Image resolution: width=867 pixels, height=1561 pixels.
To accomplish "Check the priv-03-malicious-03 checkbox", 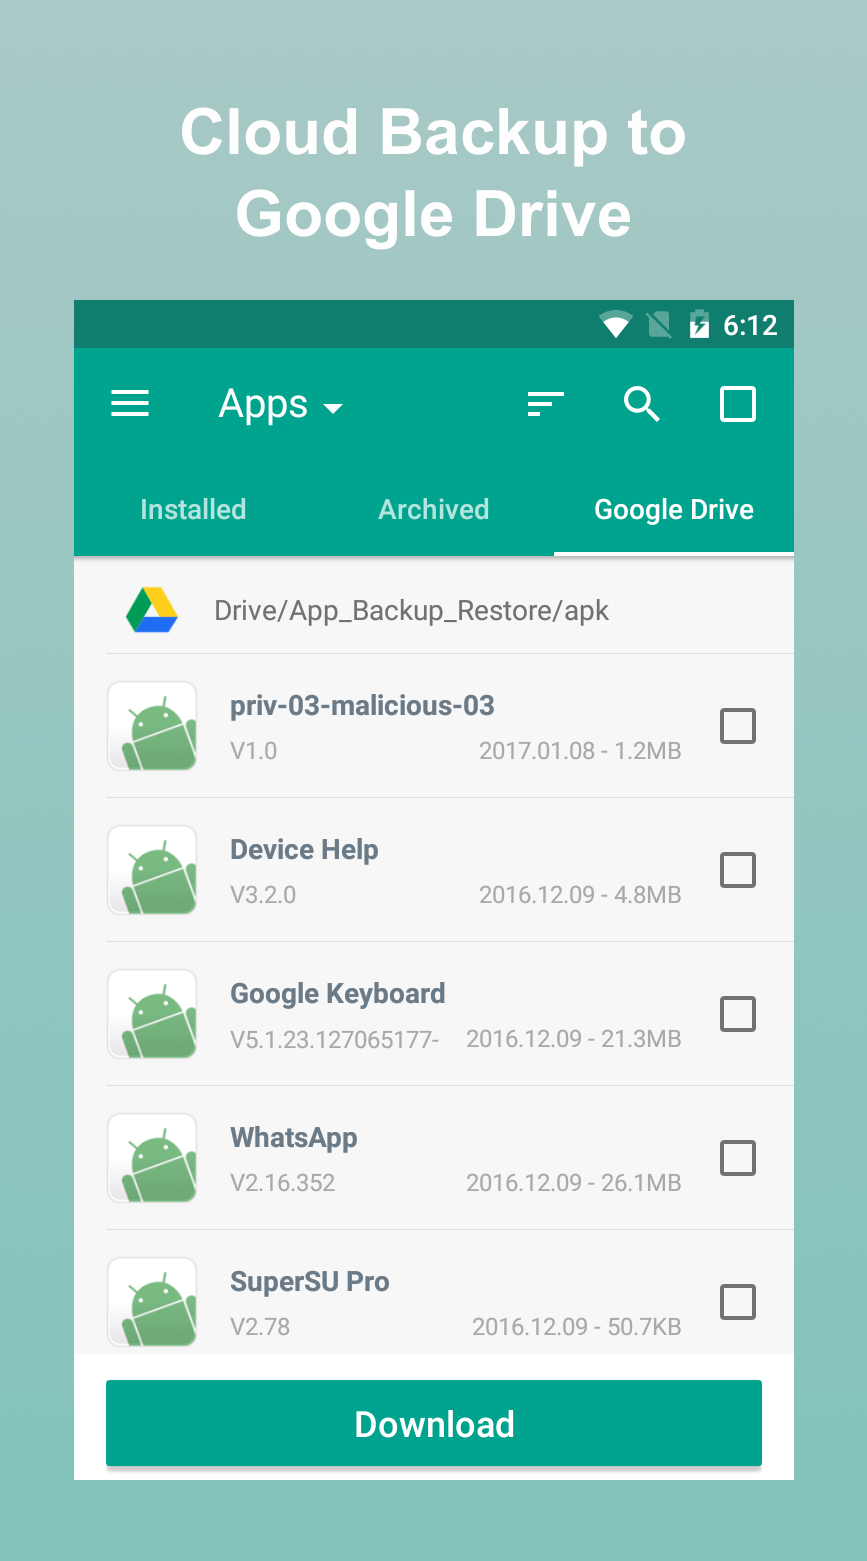I will [x=738, y=726].
